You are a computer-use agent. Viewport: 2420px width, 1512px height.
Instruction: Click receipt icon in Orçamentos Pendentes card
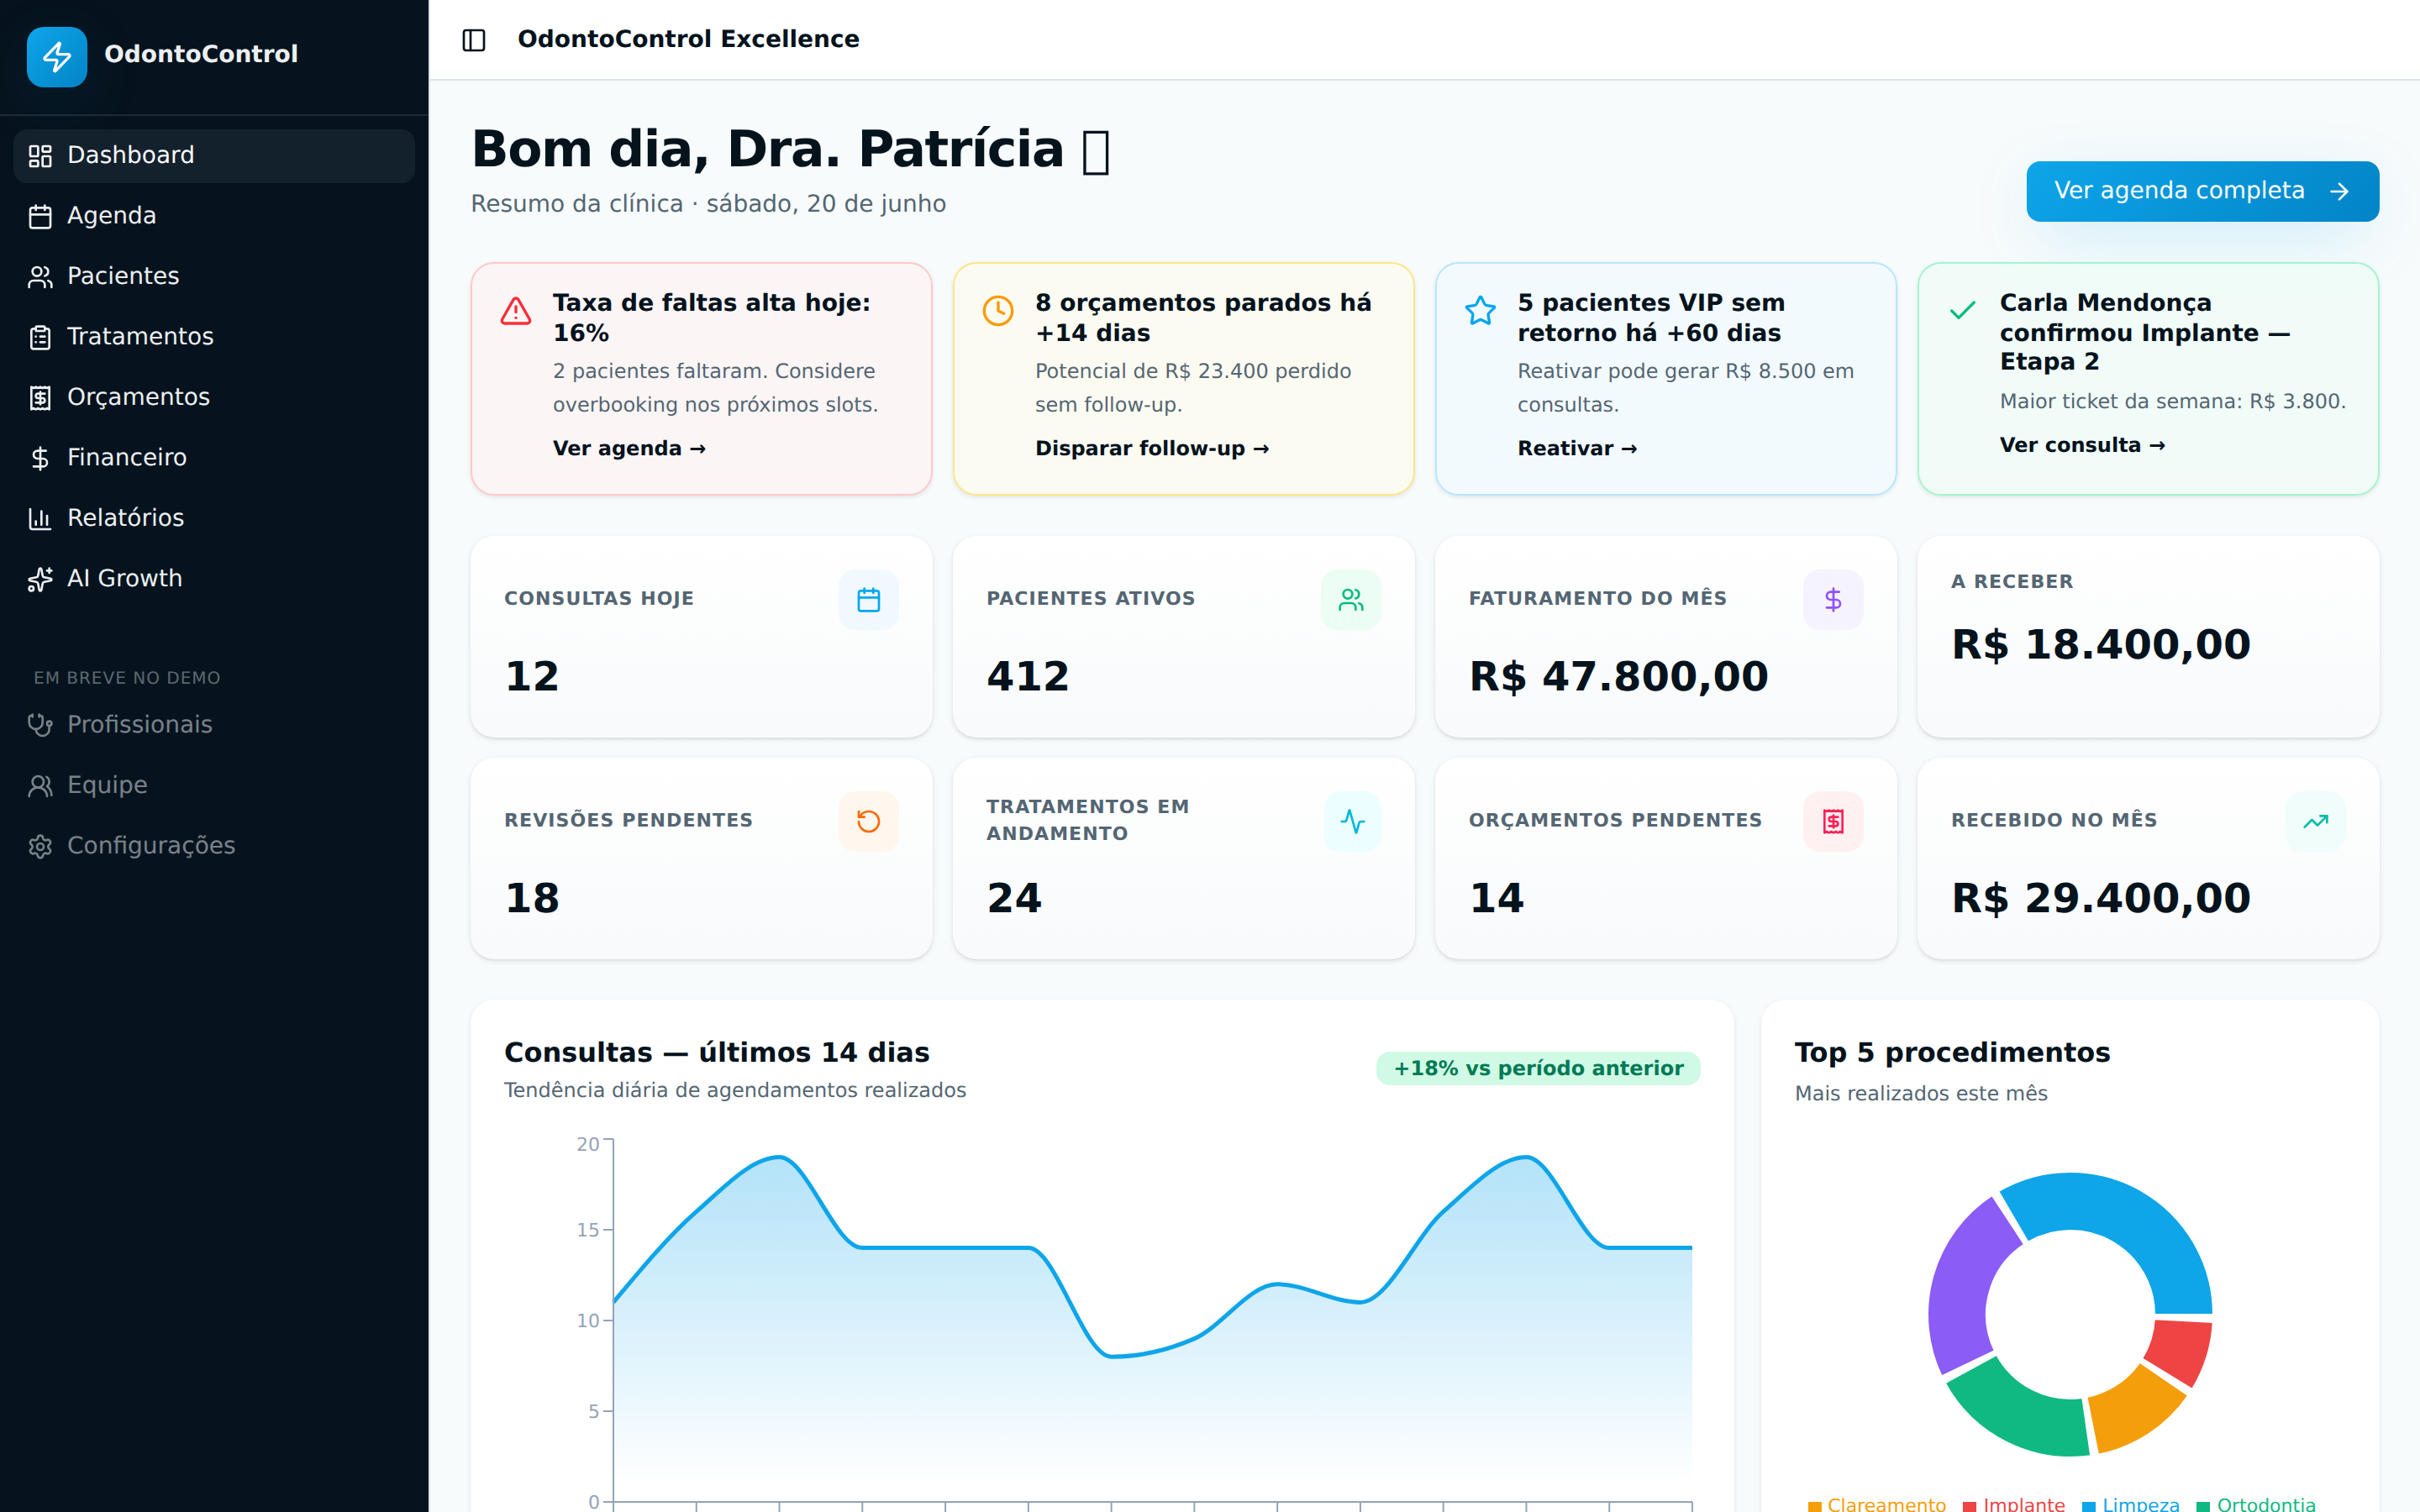[x=1833, y=822]
